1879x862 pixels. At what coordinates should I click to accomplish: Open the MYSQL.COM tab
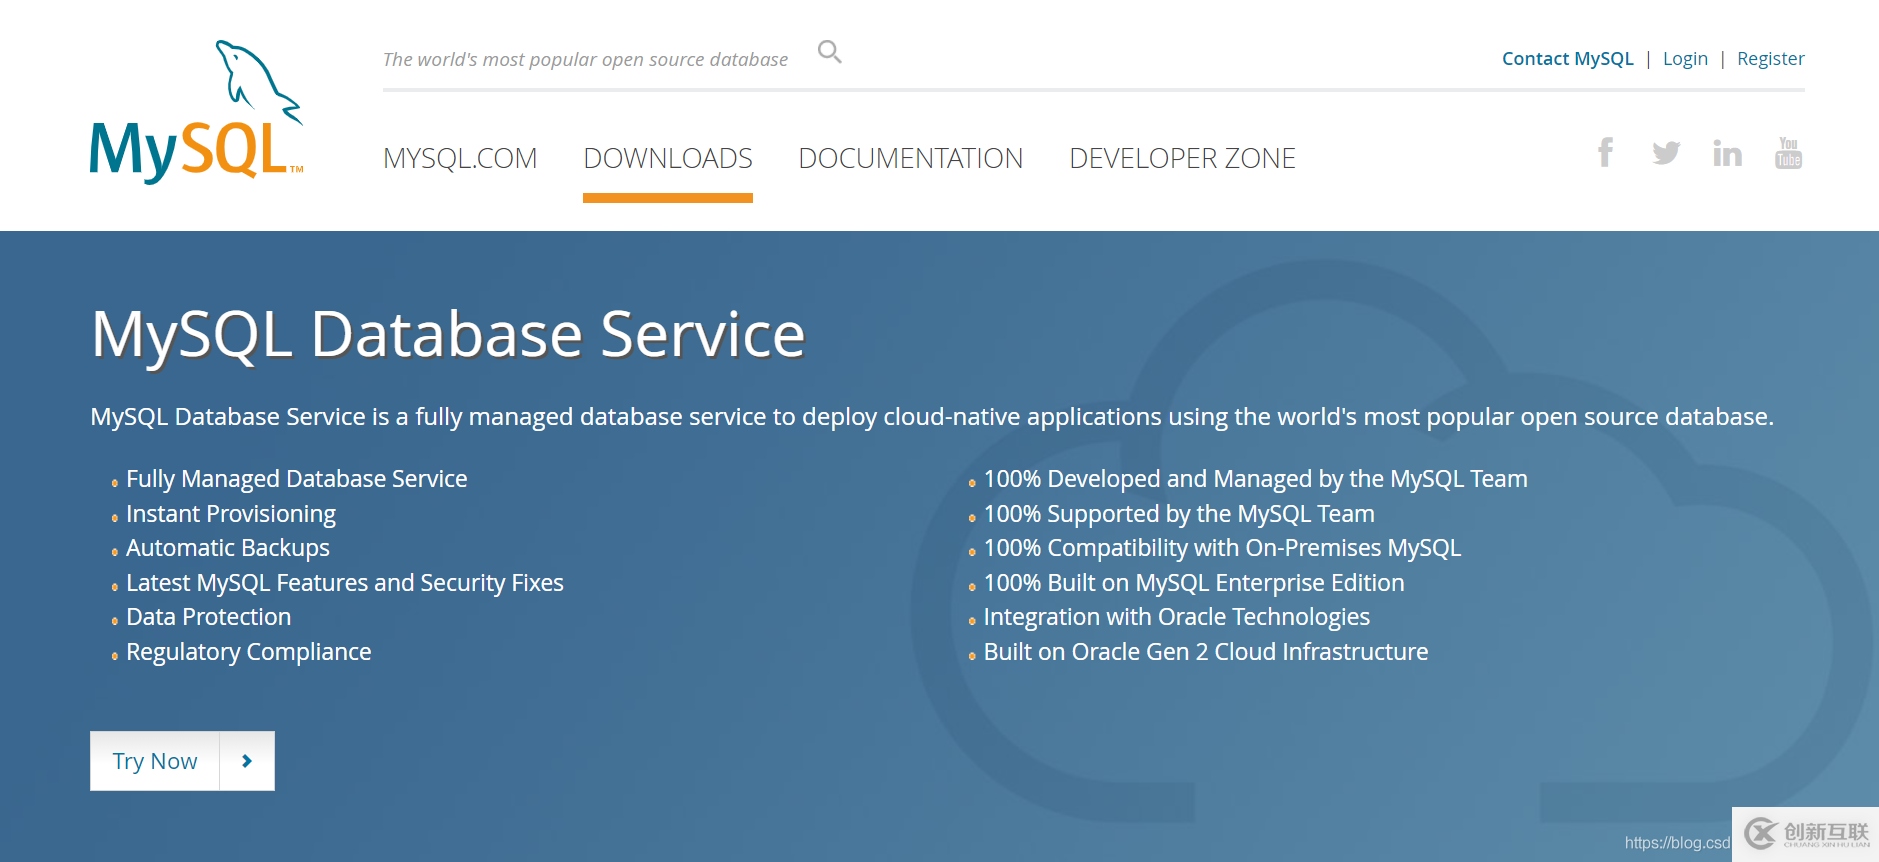tap(460, 158)
